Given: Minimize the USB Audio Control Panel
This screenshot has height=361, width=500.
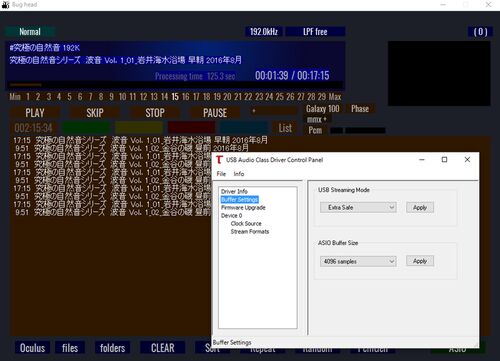Looking at the screenshot, I should (x=422, y=160).
